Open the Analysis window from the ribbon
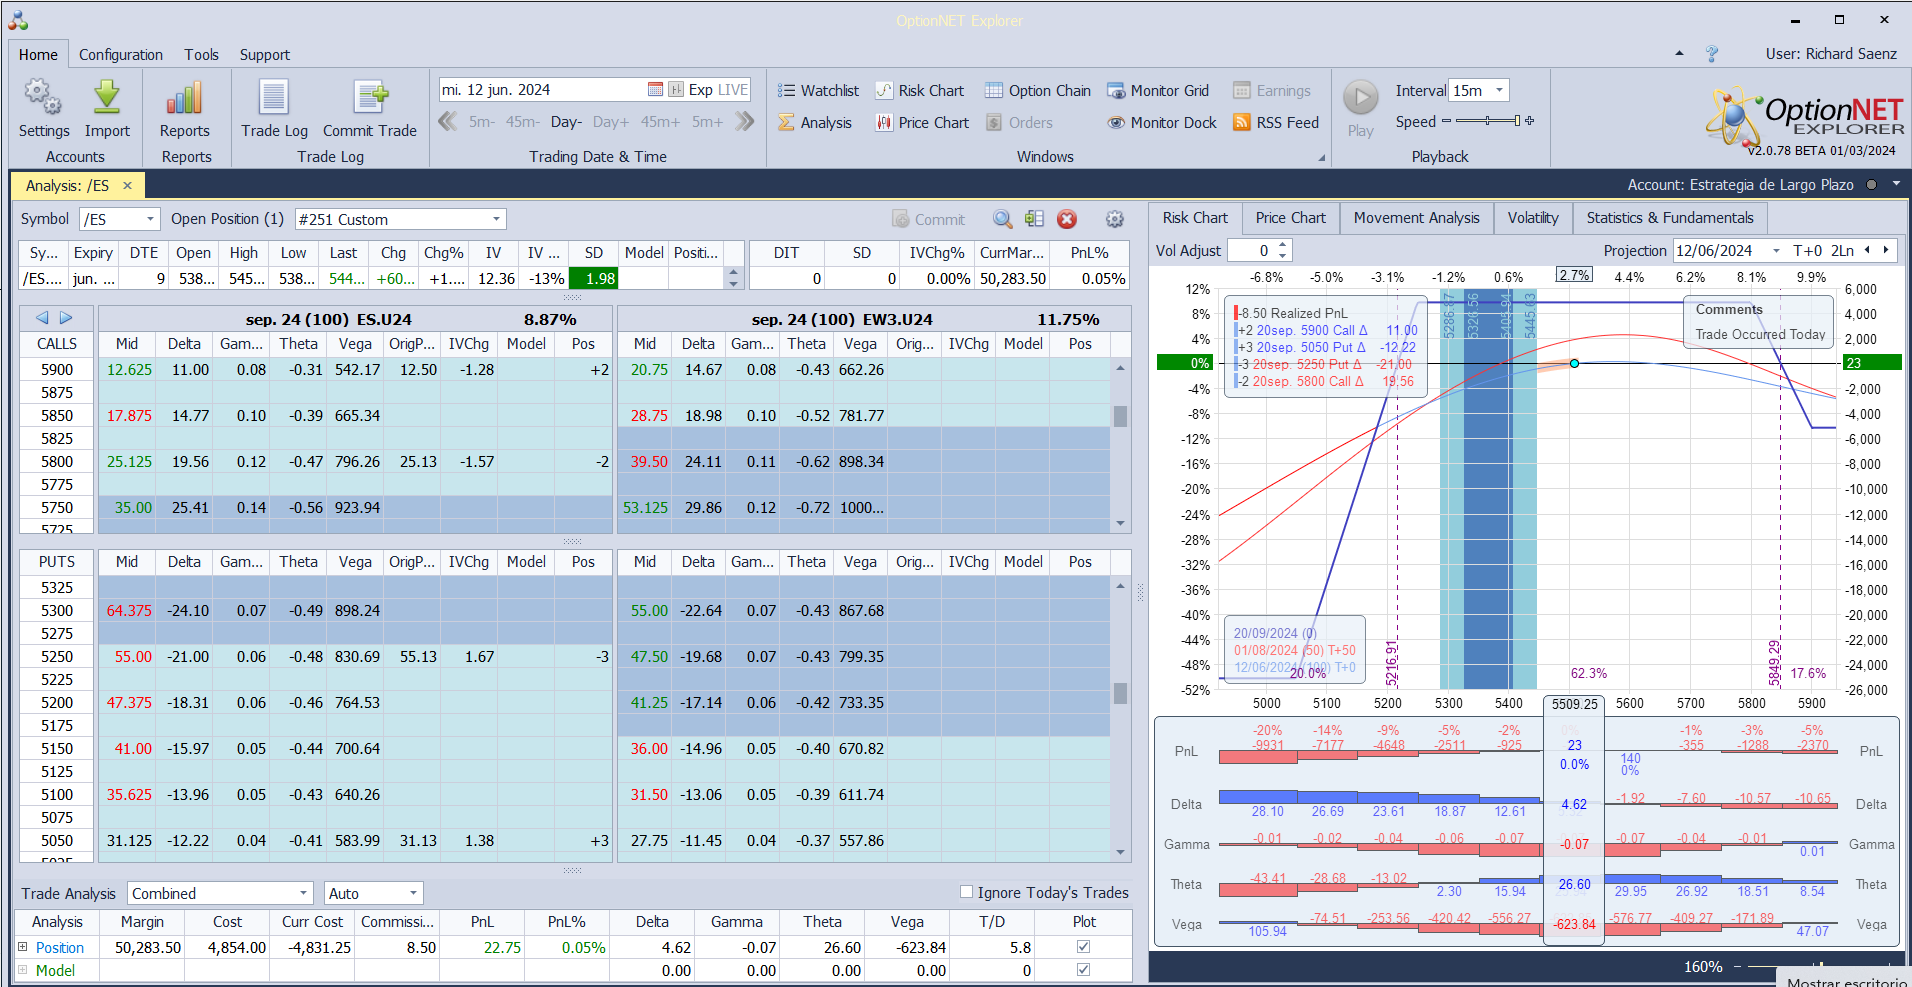Viewport: 1912px width, 987px height. [815, 123]
